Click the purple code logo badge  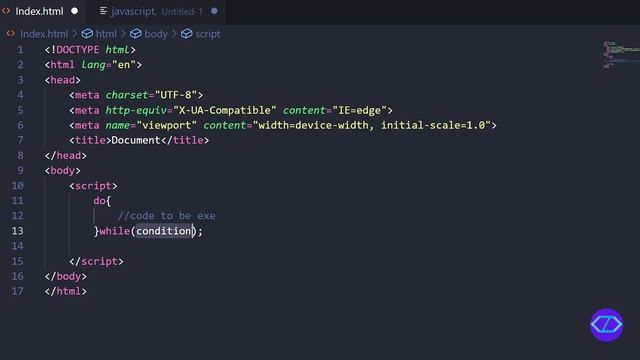coord(607,325)
